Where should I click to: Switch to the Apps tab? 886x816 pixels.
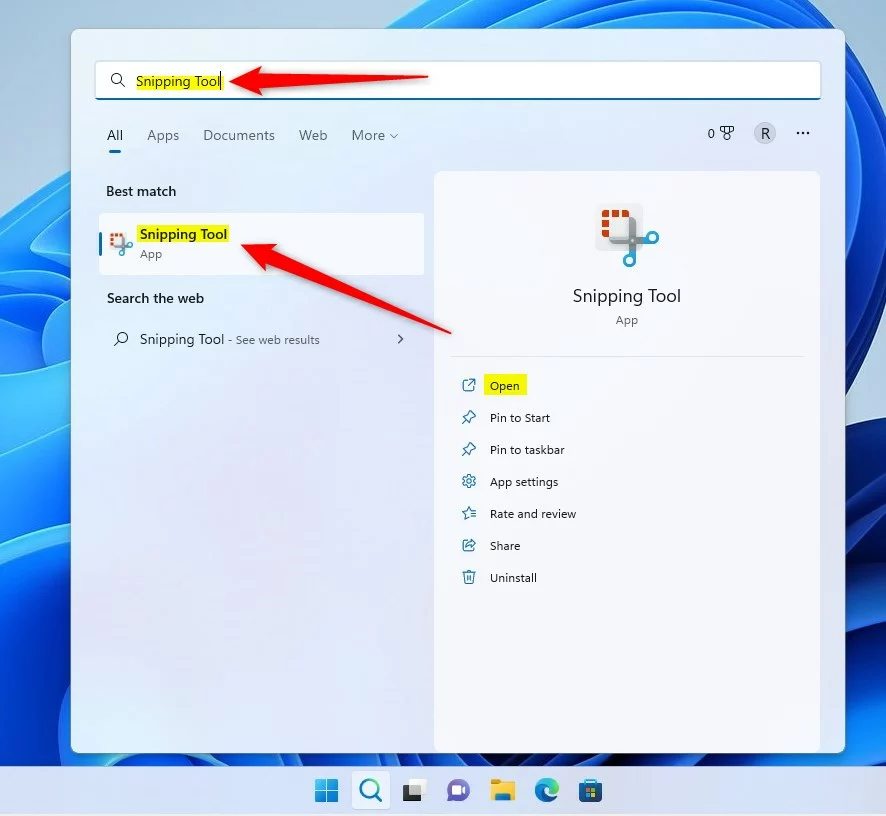tap(163, 135)
